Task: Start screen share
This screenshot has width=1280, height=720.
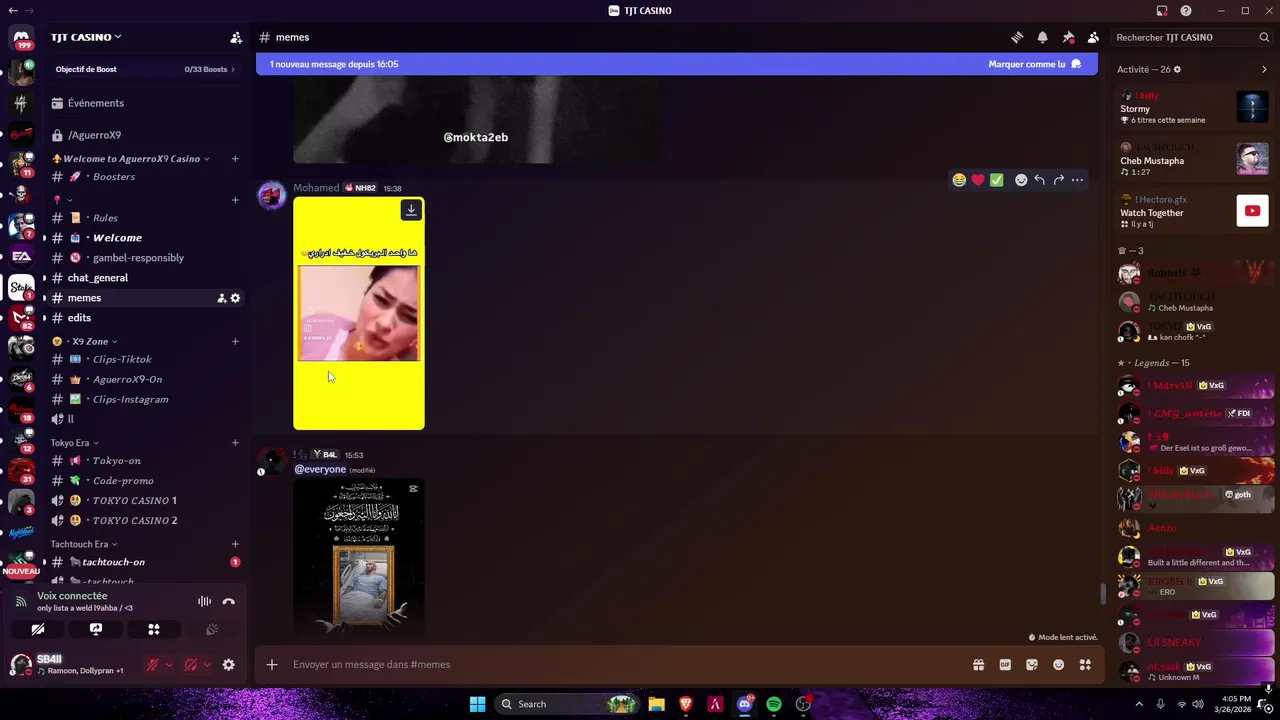Action: (96, 629)
